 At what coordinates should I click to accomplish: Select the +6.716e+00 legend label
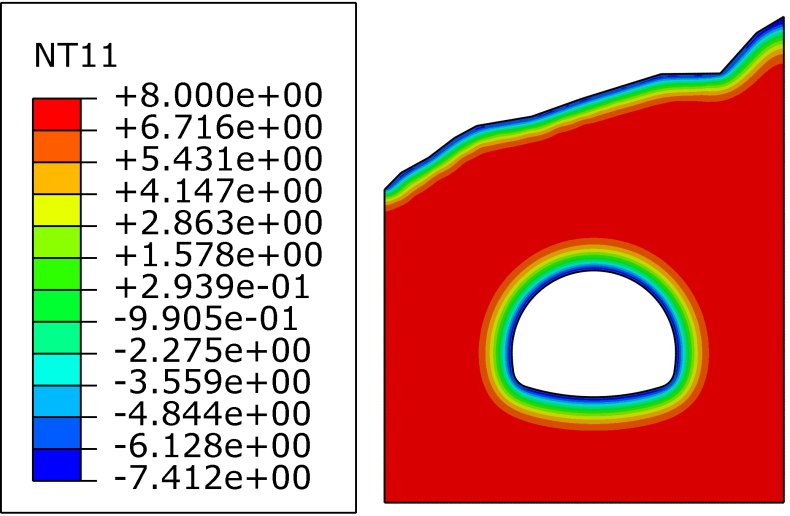[x=219, y=127]
